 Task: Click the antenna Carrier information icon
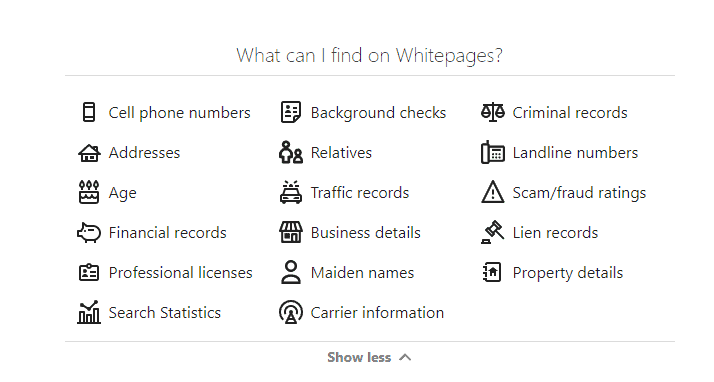pyautogui.click(x=291, y=312)
